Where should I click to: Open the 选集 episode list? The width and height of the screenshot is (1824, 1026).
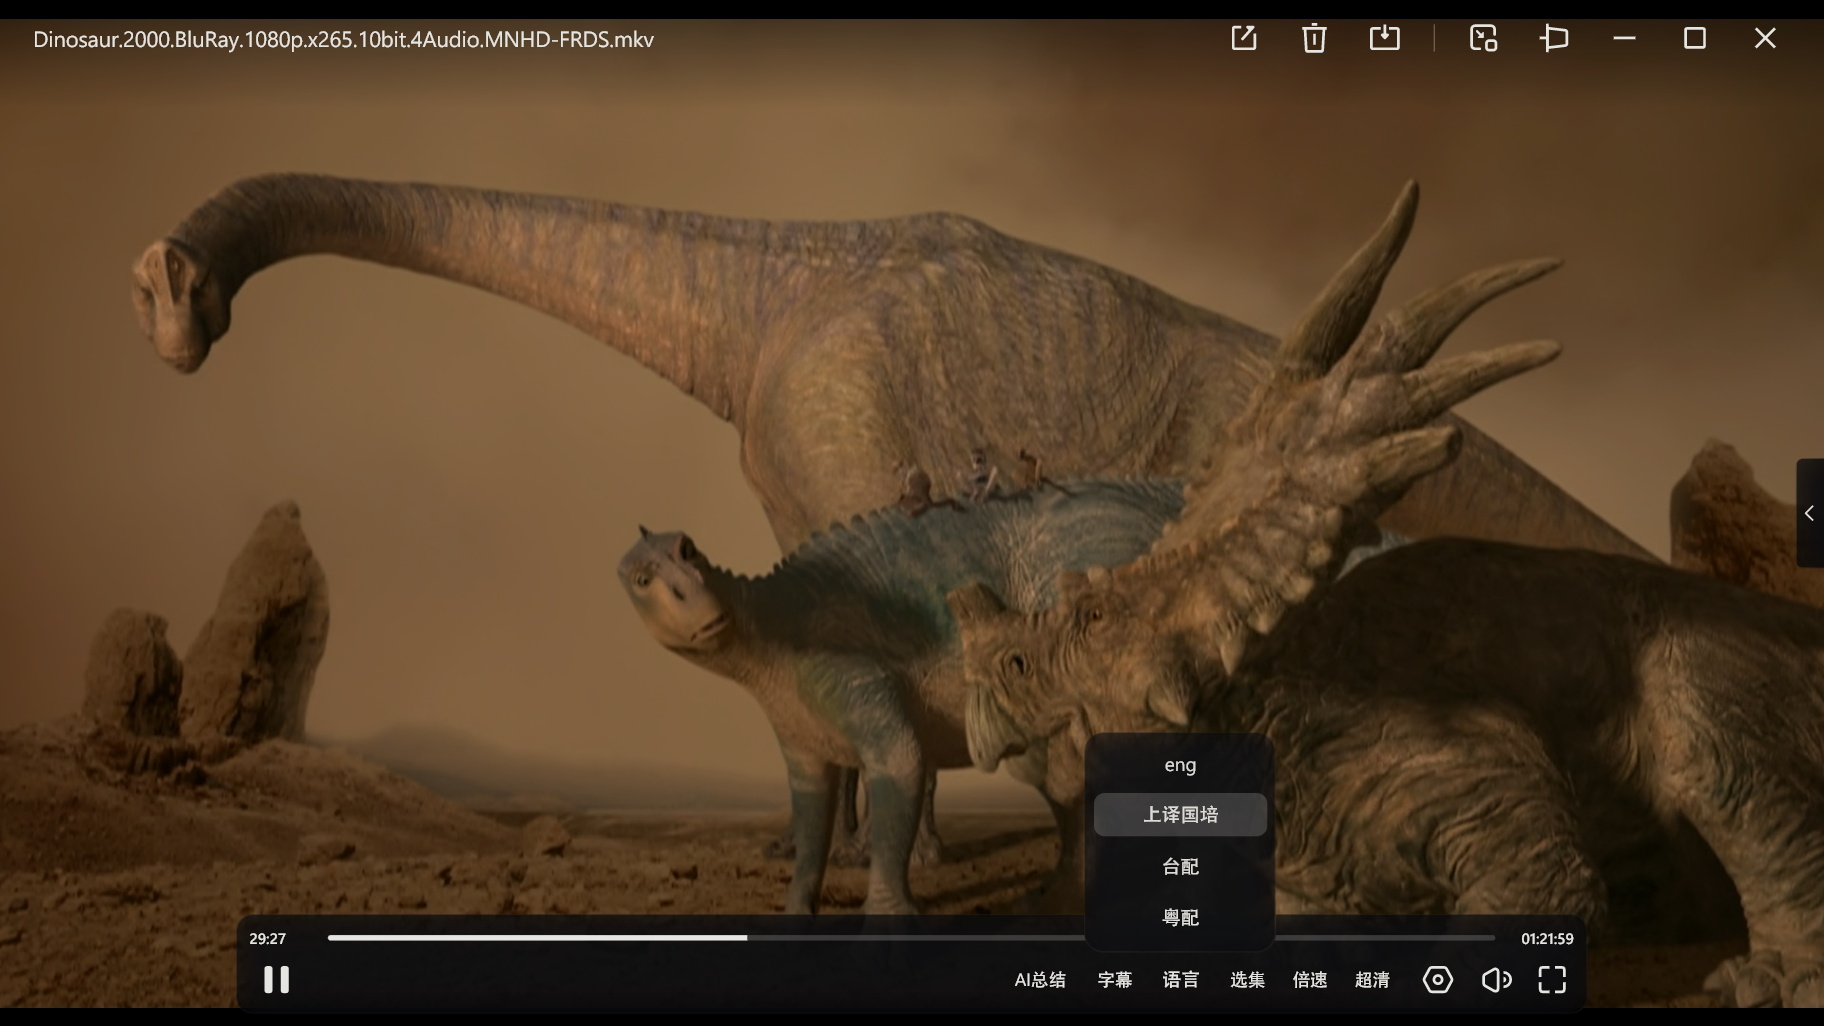[1246, 980]
